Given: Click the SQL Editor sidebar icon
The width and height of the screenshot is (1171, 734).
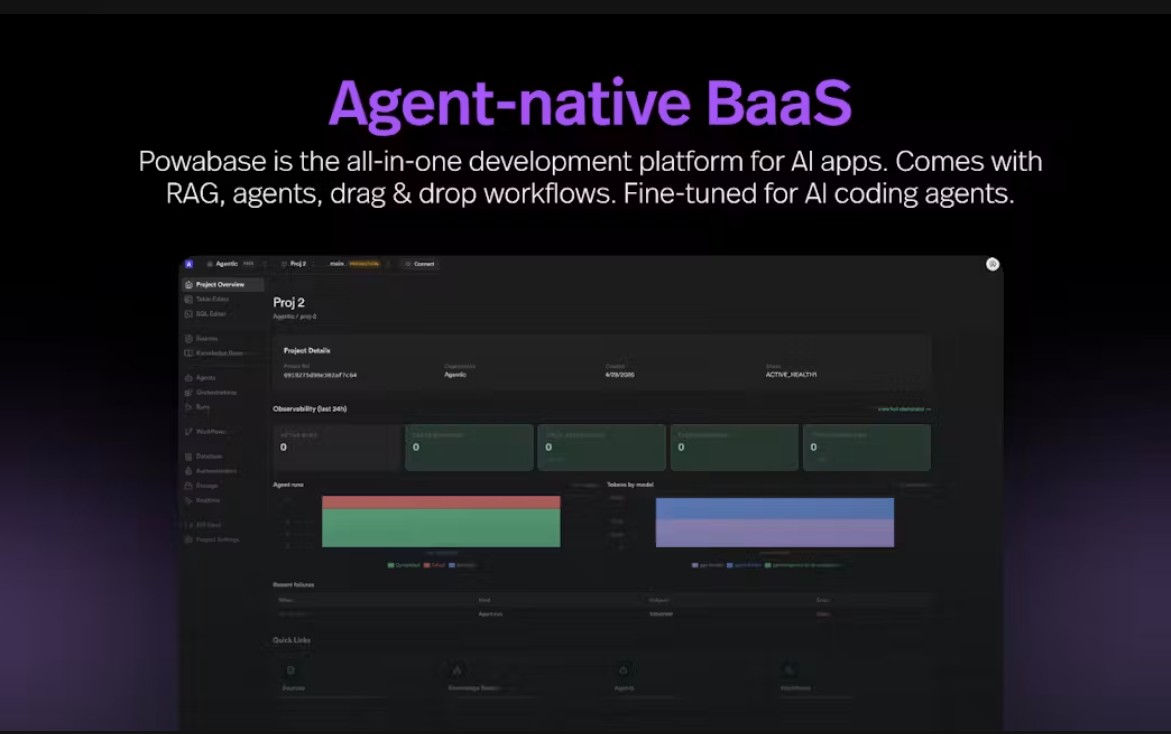Looking at the screenshot, I should [189, 314].
